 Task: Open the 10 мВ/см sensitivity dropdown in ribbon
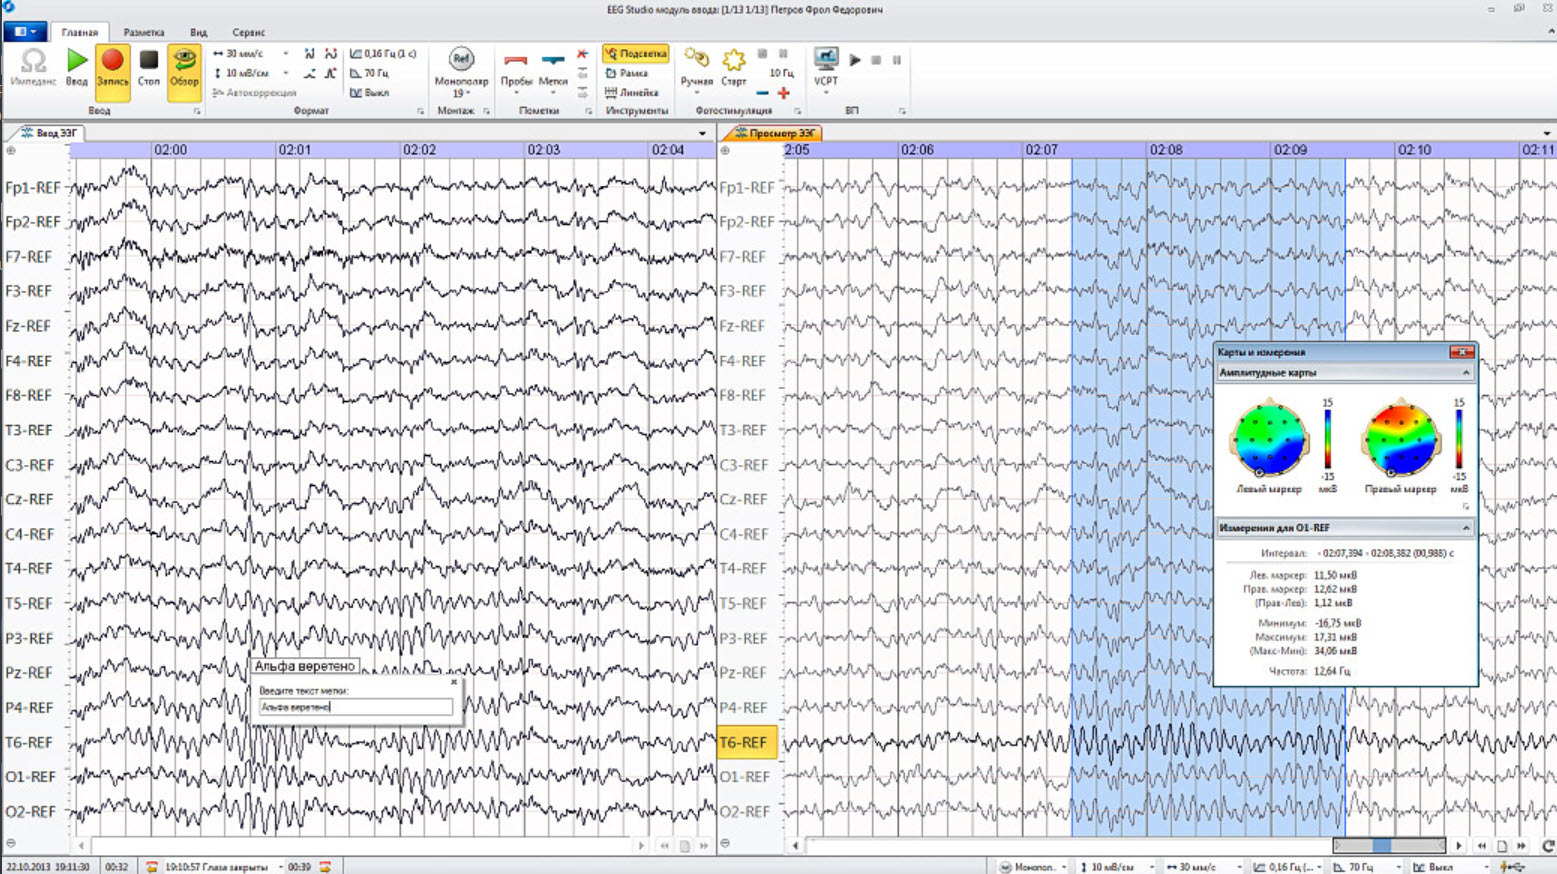point(286,73)
